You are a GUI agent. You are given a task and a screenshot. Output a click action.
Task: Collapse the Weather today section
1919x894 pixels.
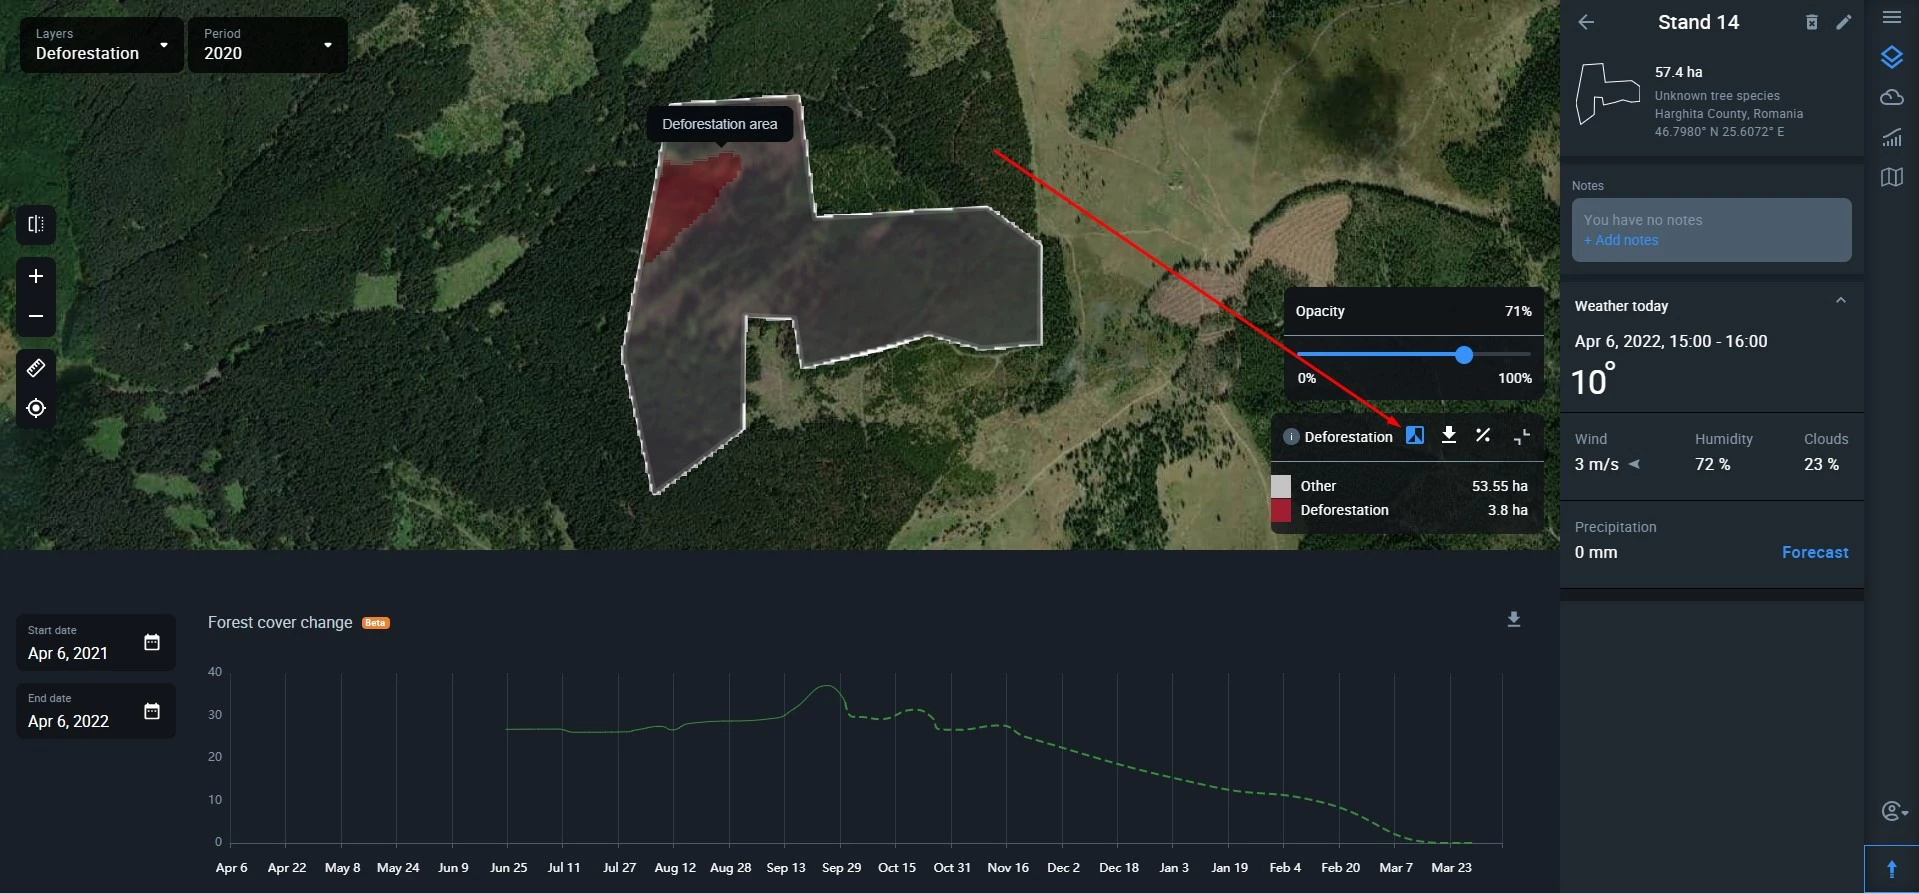click(x=1840, y=301)
